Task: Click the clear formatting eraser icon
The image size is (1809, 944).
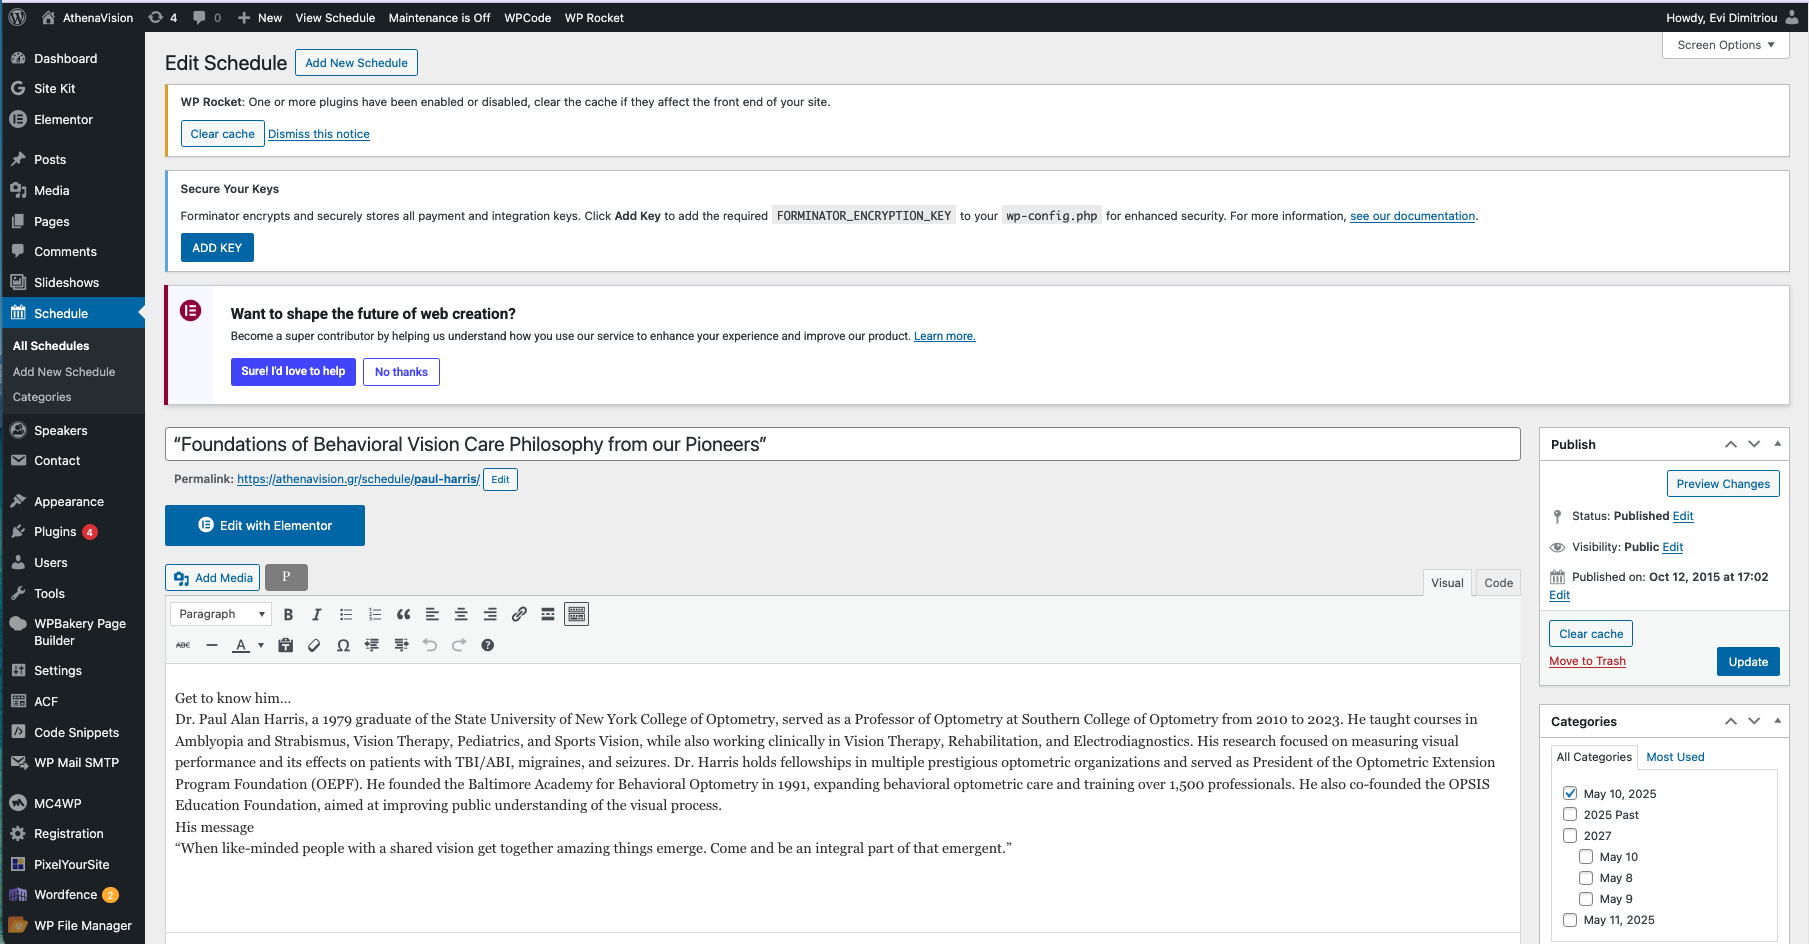Action: (314, 646)
